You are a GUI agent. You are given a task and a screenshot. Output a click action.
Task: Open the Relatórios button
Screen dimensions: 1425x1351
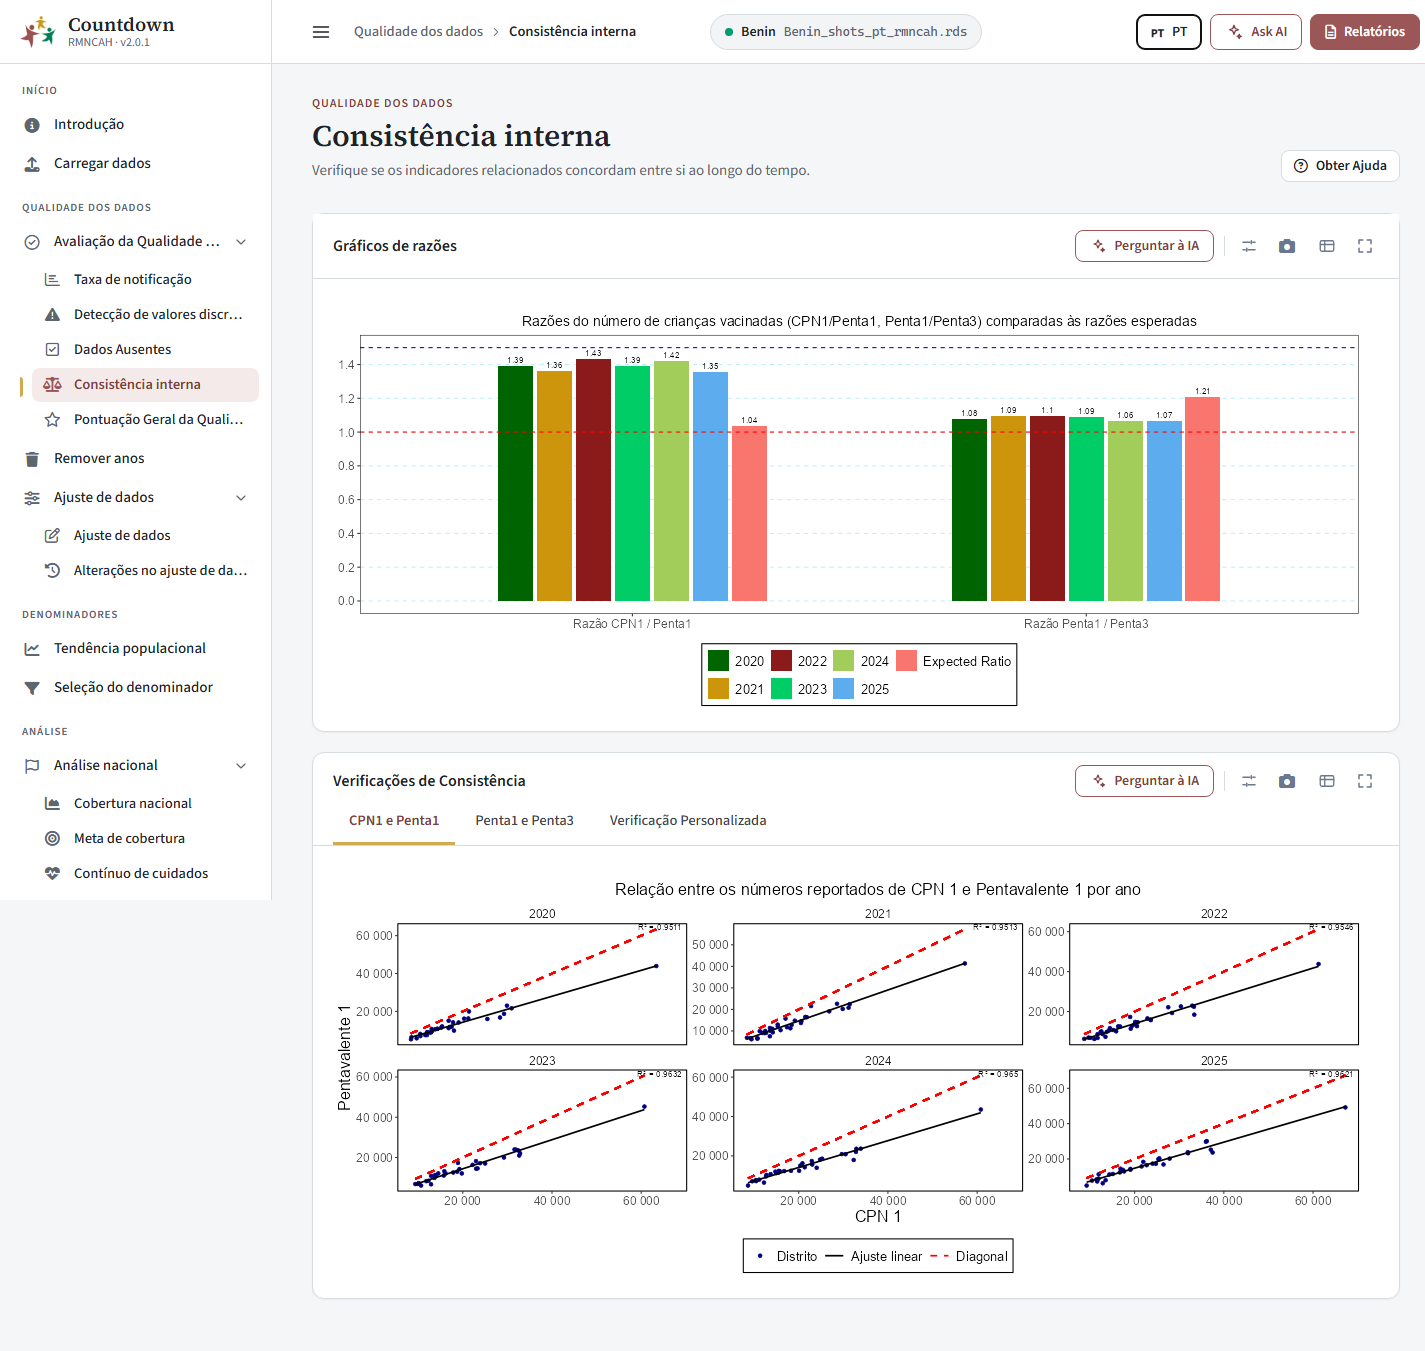point(1365,32)
